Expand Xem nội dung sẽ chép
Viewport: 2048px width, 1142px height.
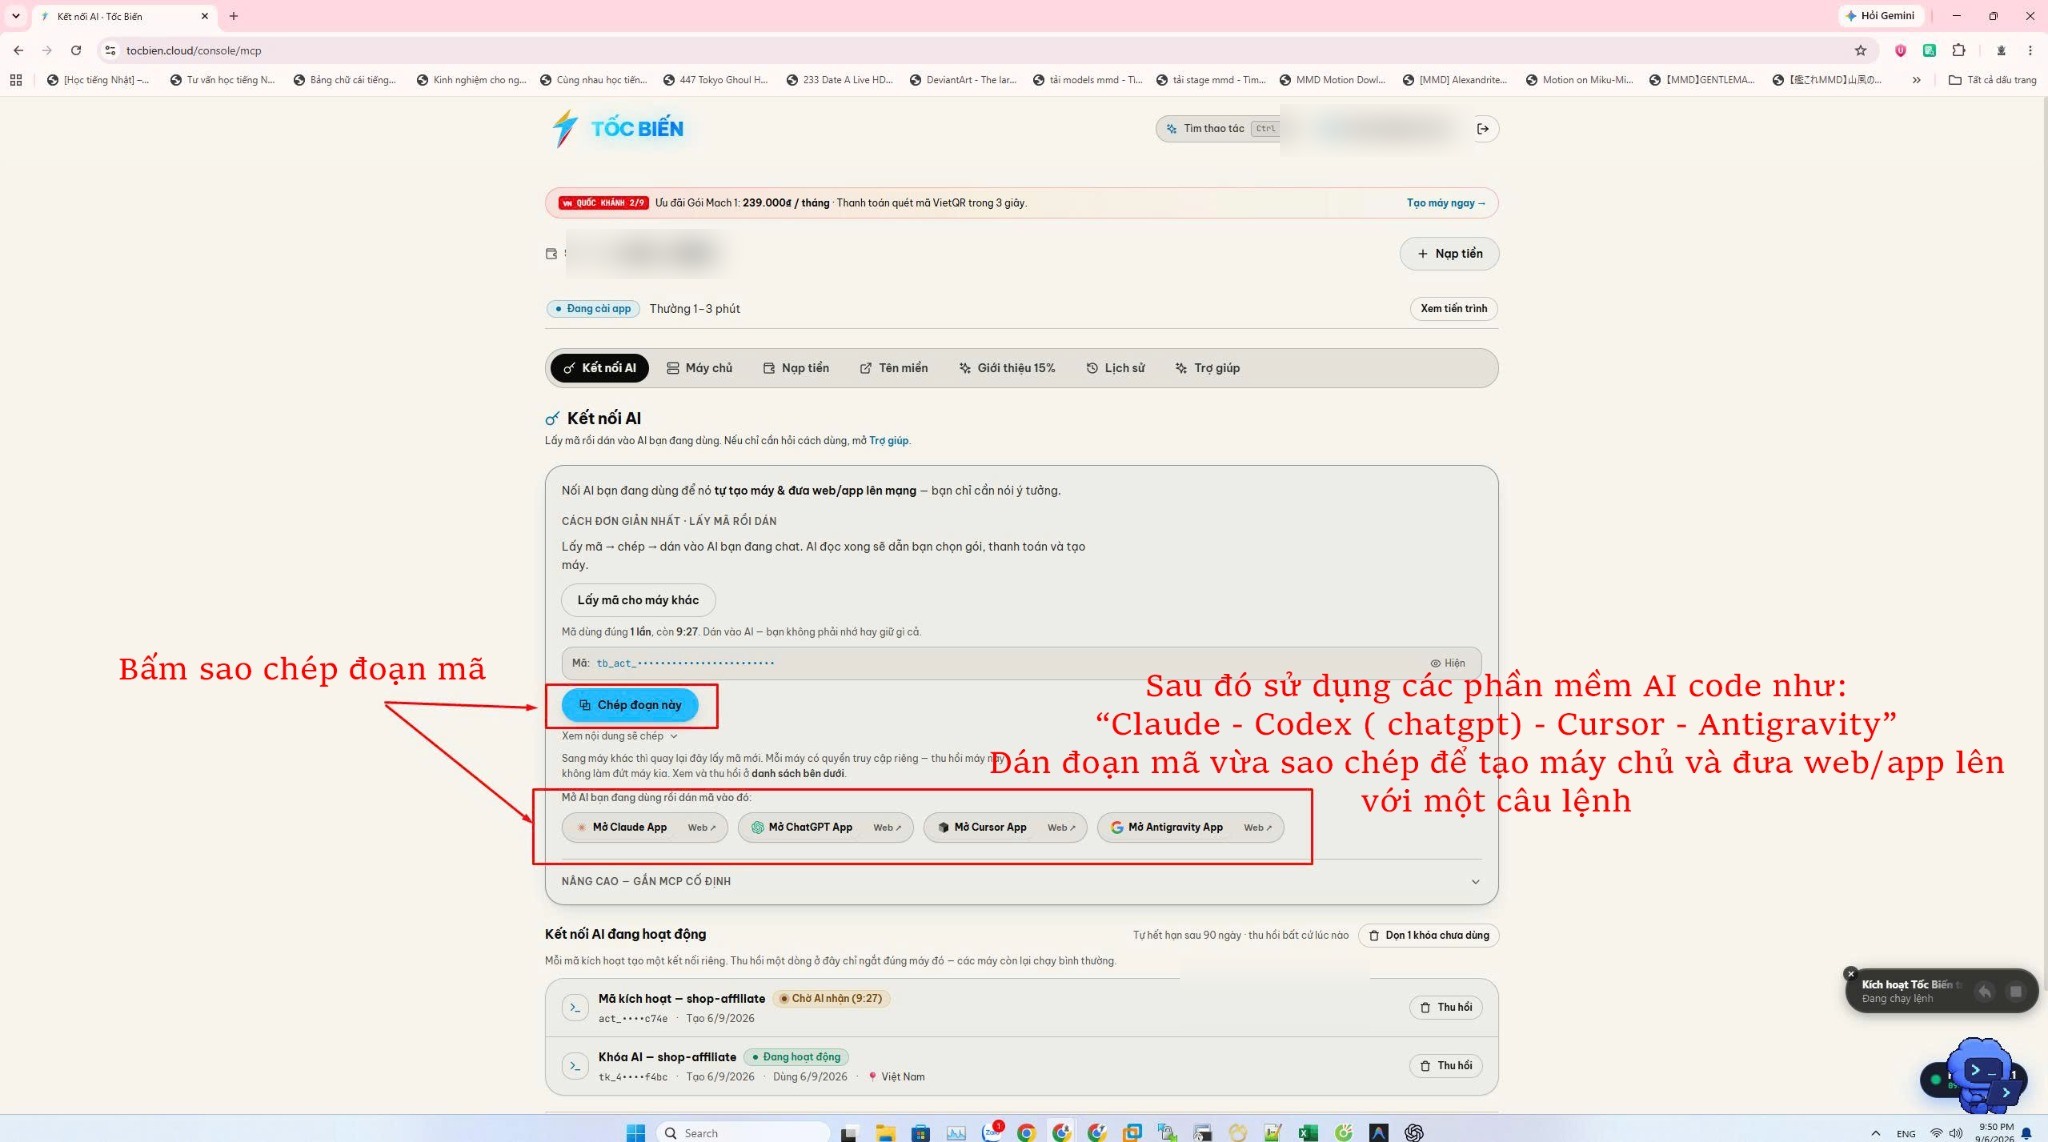619,736
